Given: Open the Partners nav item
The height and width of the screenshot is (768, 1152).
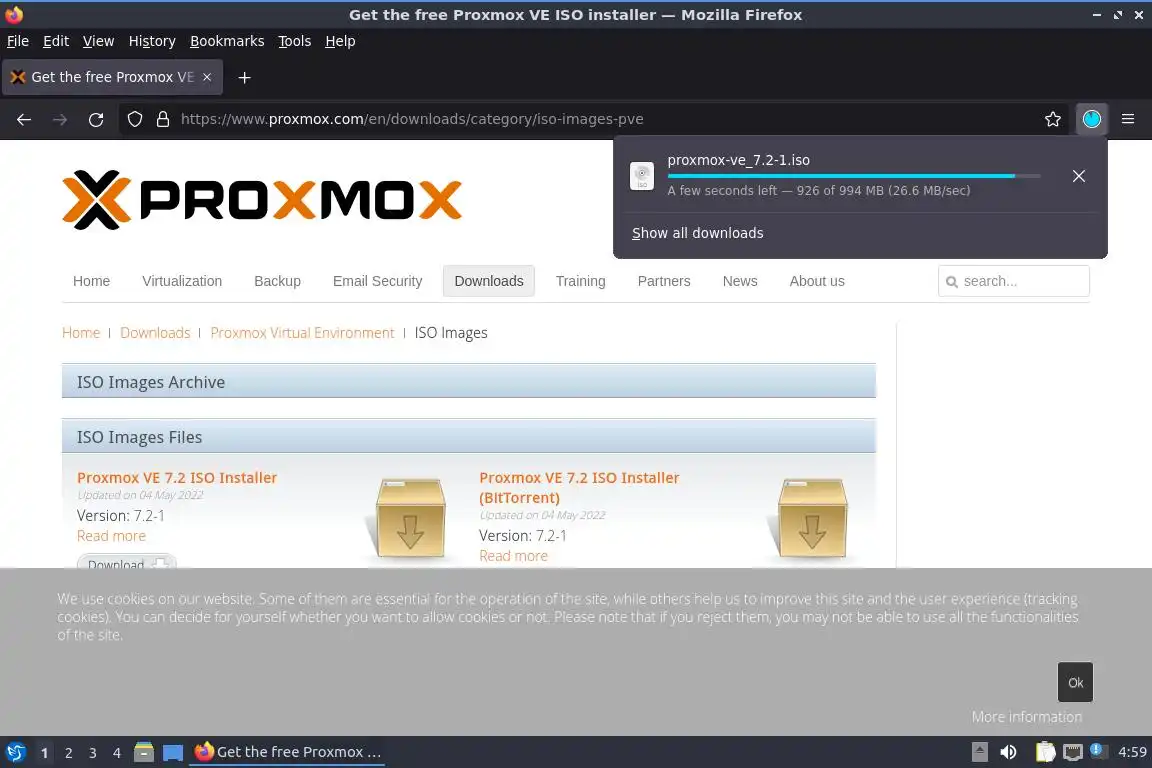Looking at the screenshot, I should (x=664, y=281).
